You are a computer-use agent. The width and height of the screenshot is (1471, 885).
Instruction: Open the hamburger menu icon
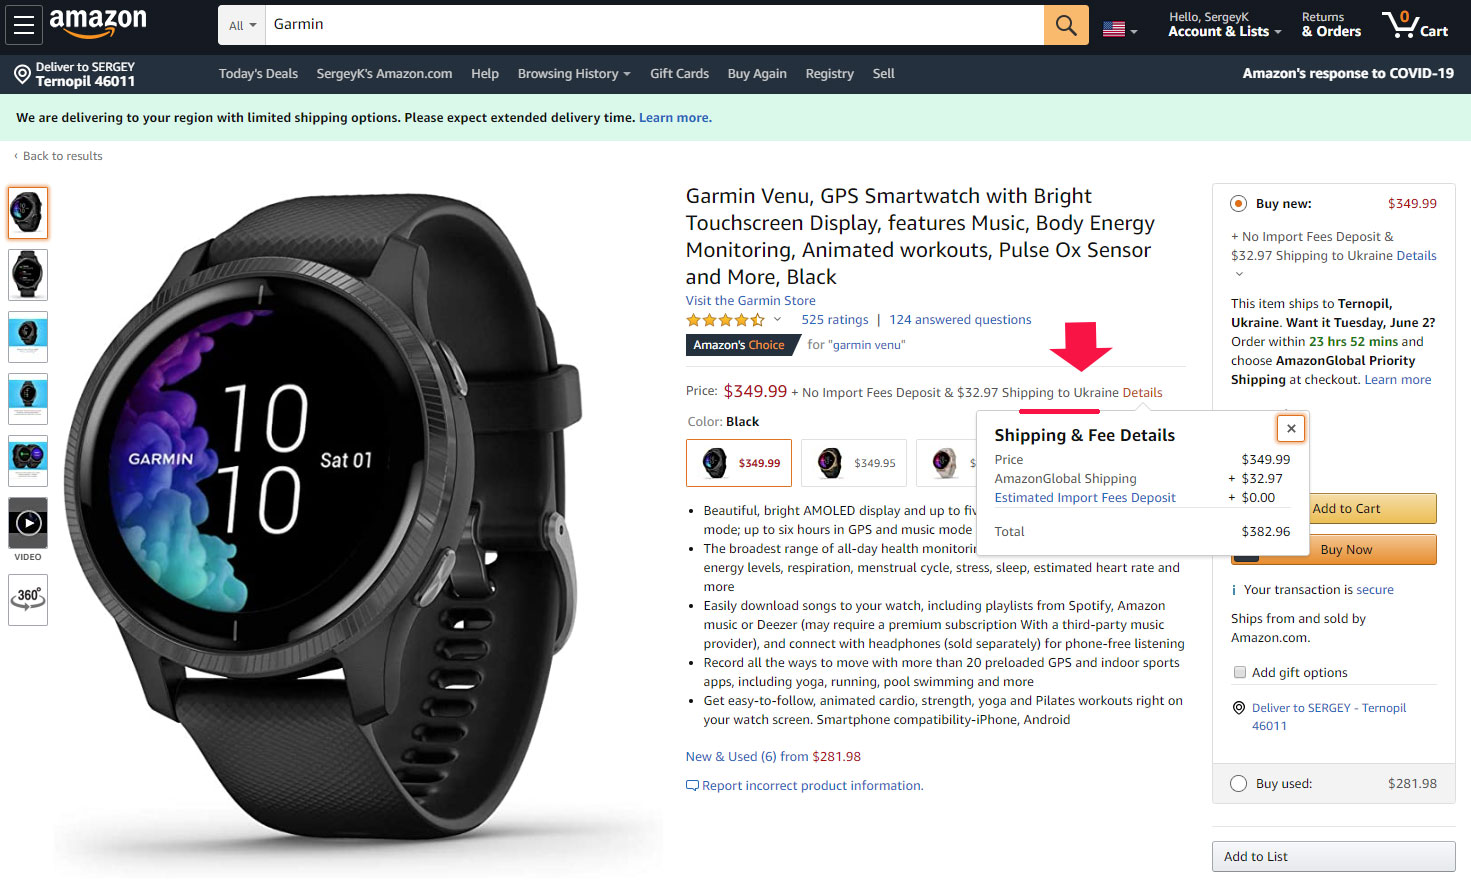(24, 25)
